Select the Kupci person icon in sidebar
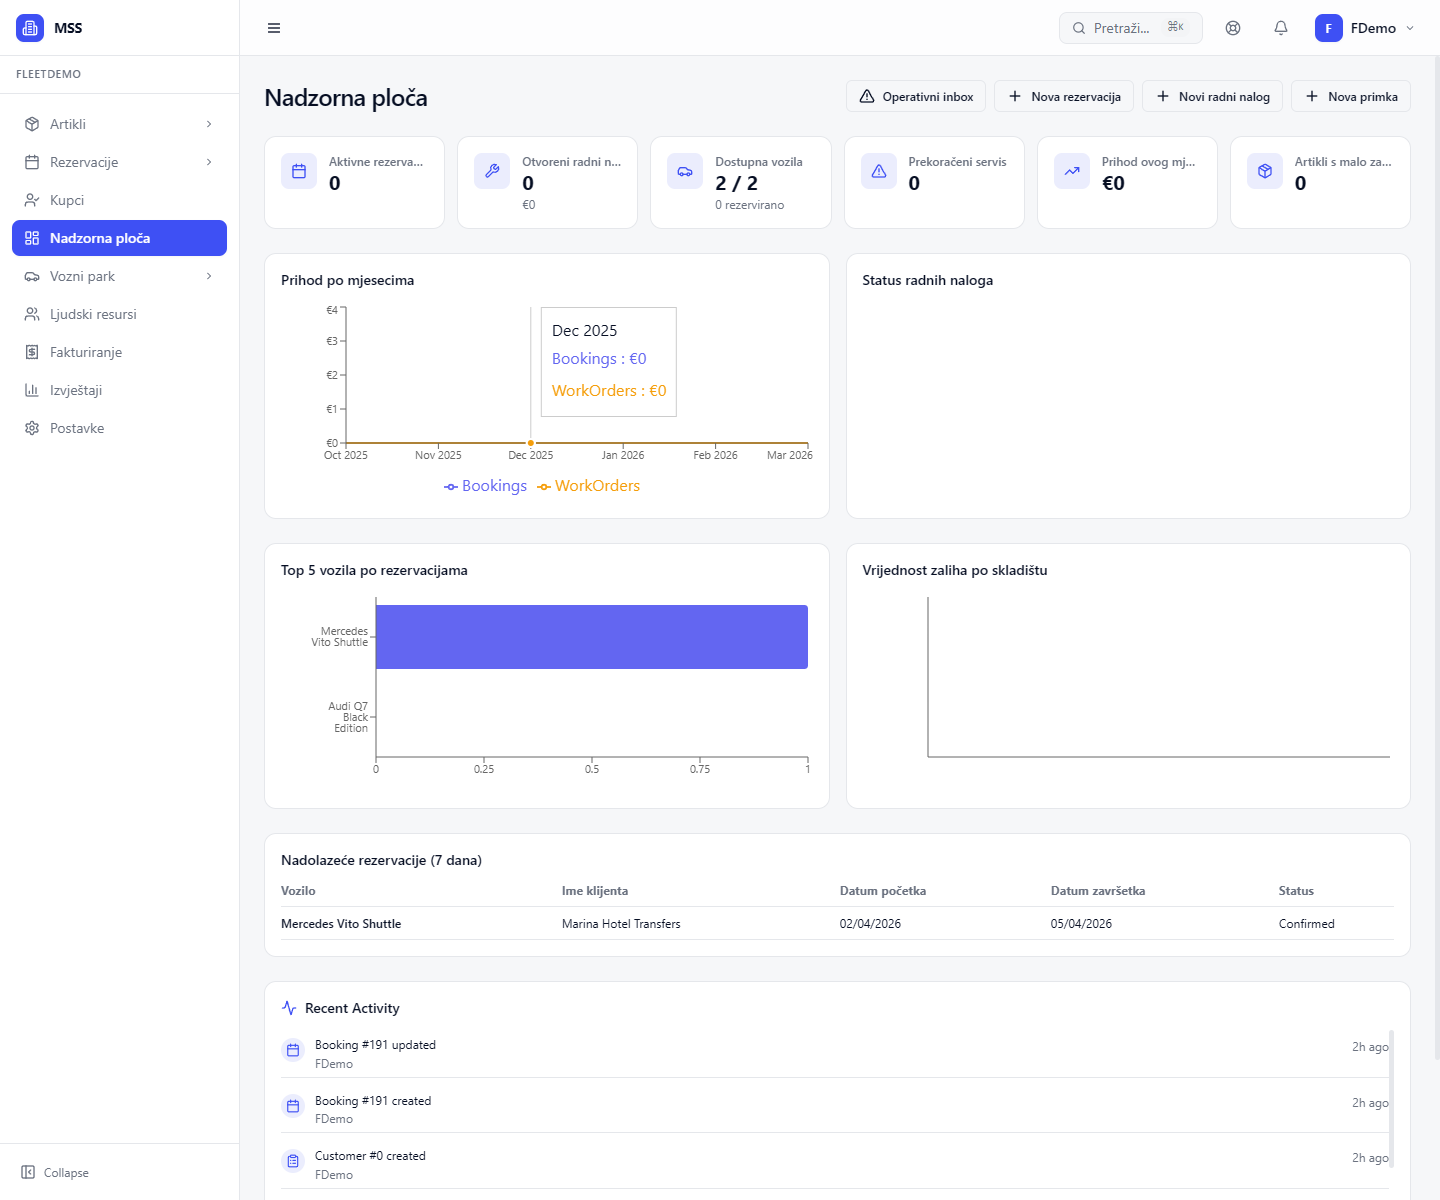1440x1200 pixels. click(x=31, y=199)
